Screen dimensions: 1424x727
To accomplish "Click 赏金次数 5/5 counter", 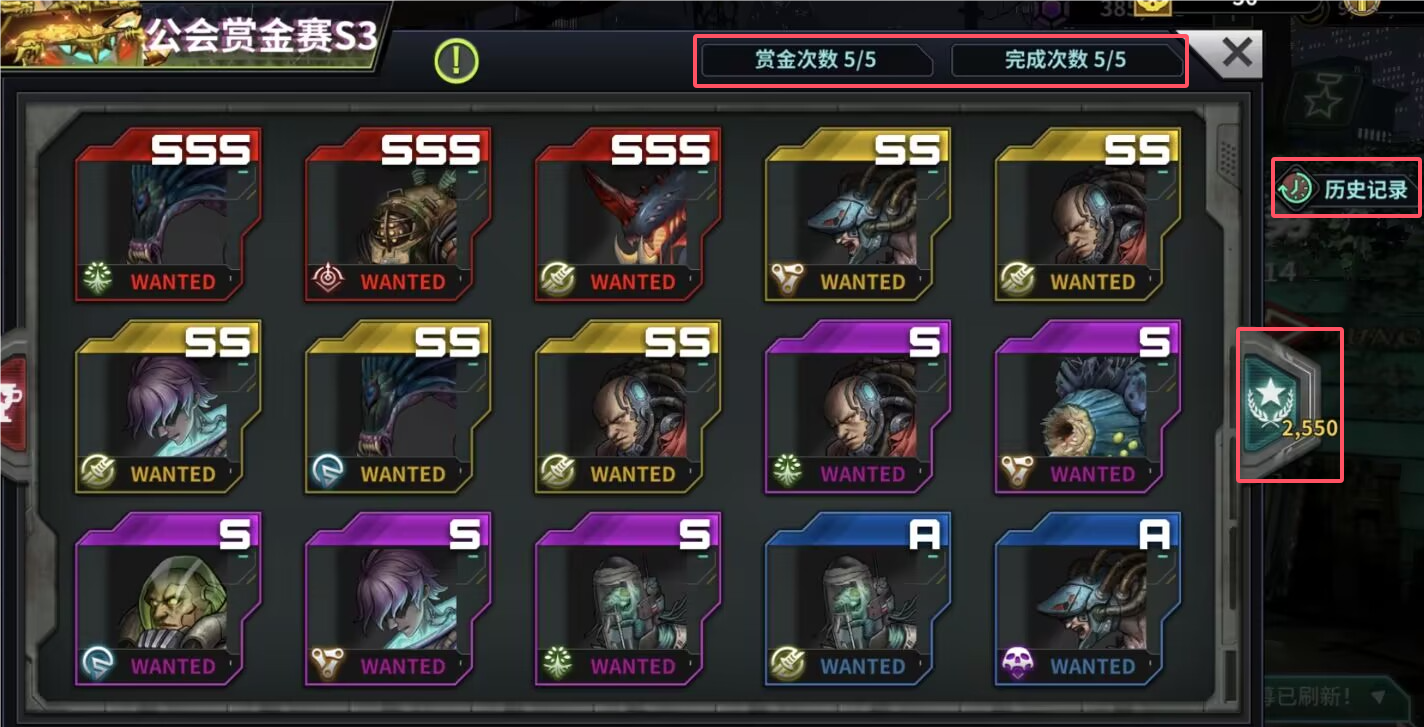I will coord(815,60).
